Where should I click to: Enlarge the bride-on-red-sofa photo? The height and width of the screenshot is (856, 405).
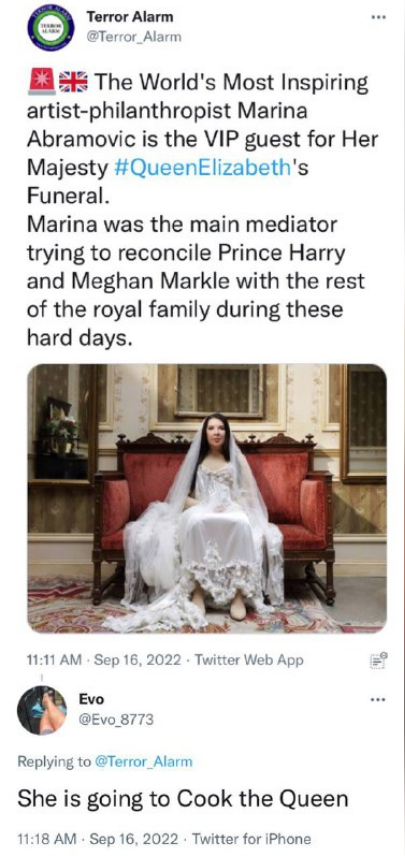click(207, 498)
